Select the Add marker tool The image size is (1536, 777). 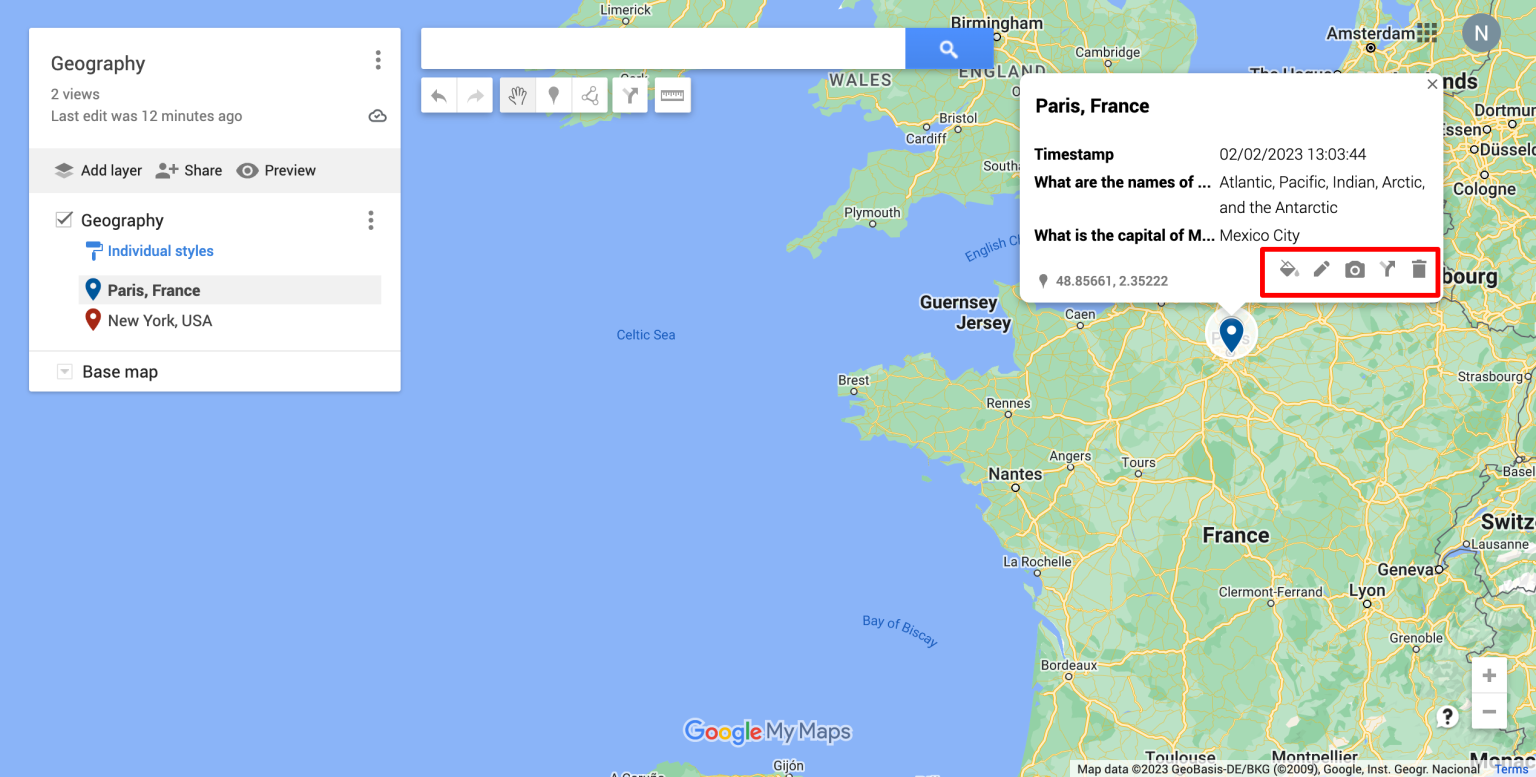click(x=554, y=95)
